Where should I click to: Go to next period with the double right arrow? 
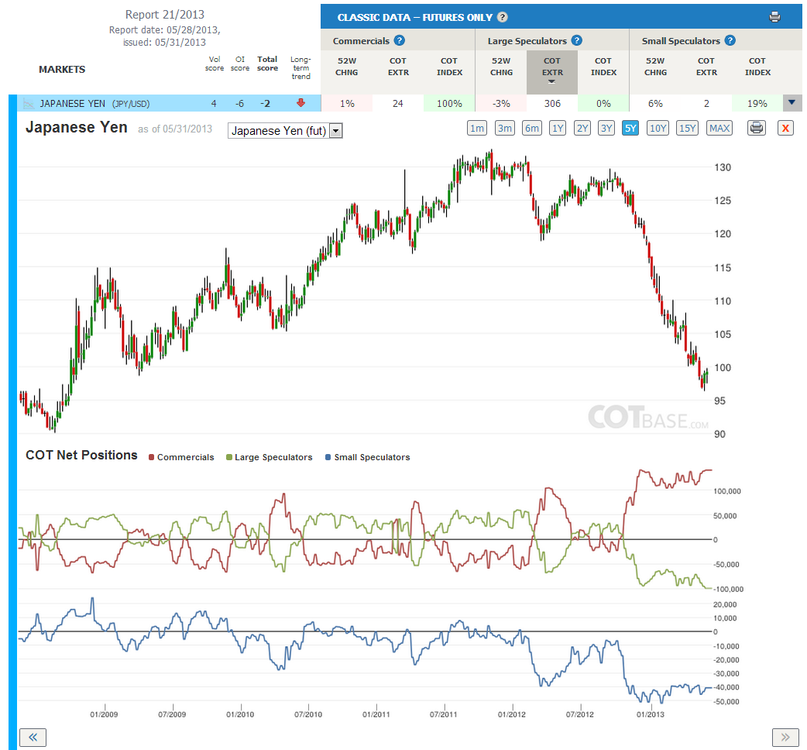[x=785, y=737]
